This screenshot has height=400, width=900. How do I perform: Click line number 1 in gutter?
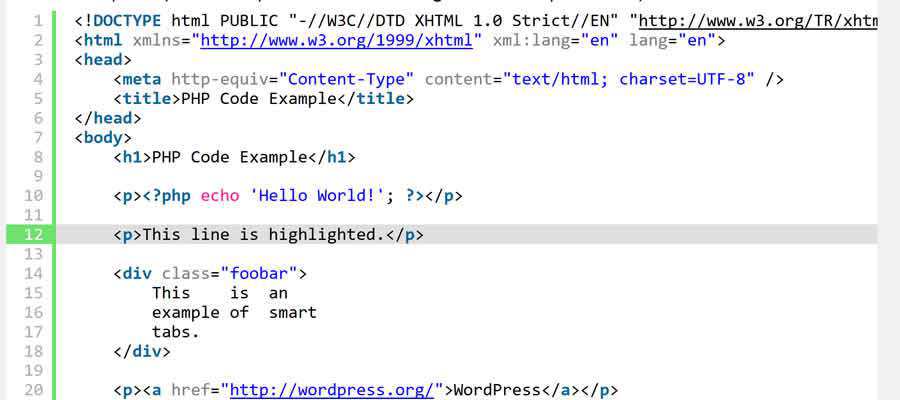click(x=37, y=21)
